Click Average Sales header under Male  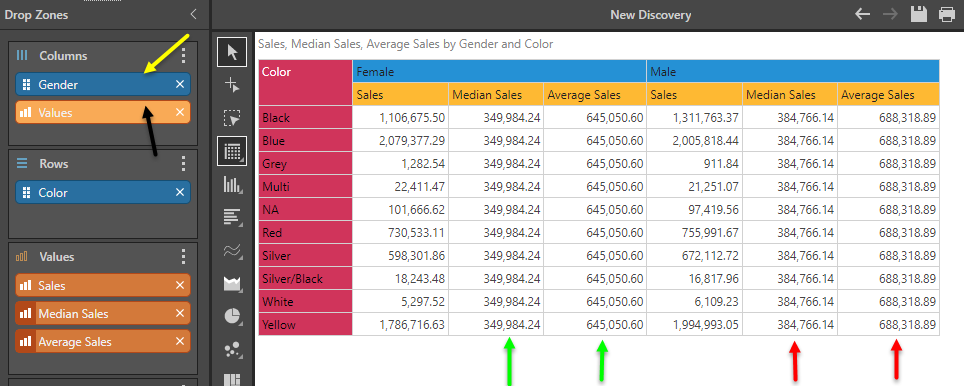click(888, 95)
